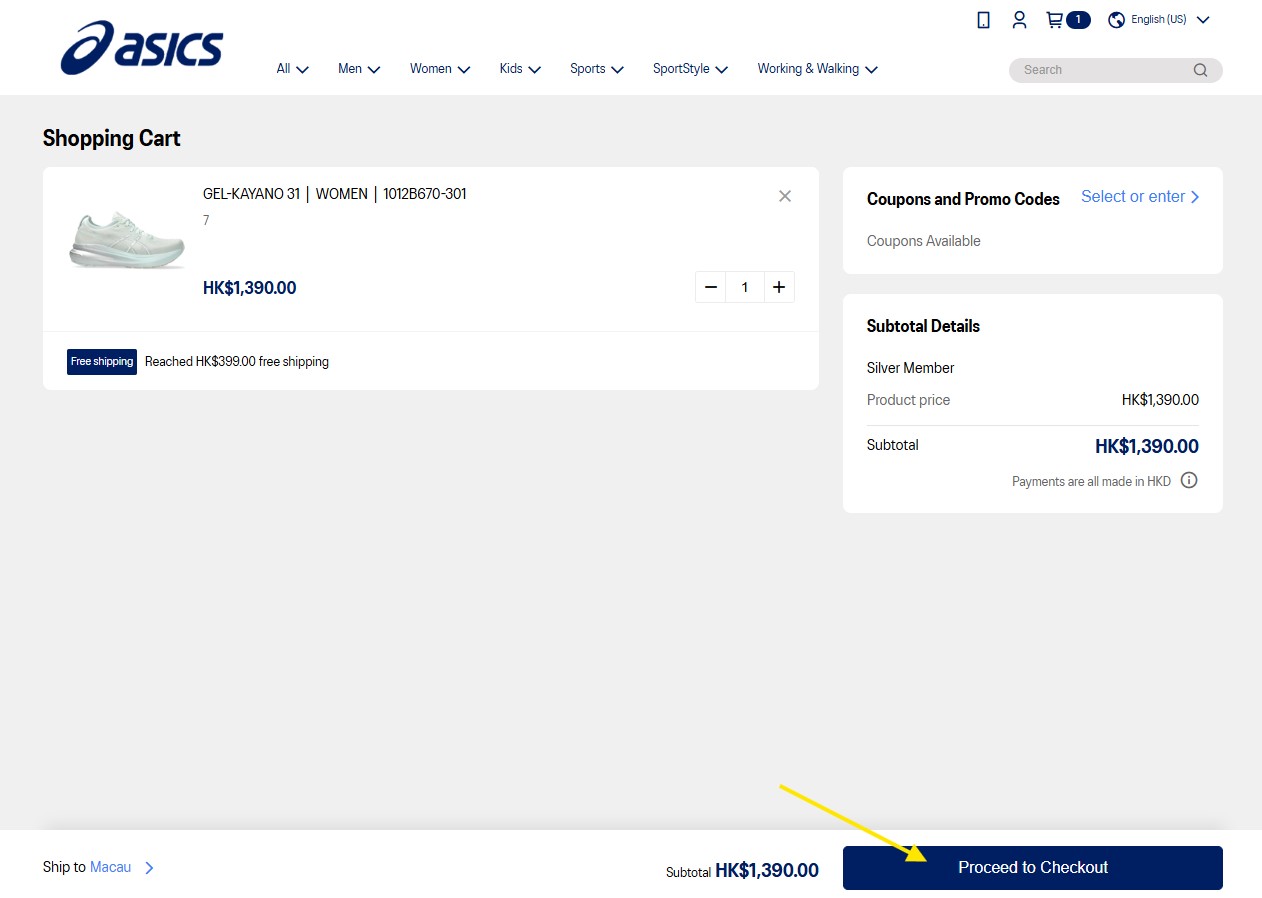Expand the Men category menu
1262x898 pixels.
[x=359, y=69]
